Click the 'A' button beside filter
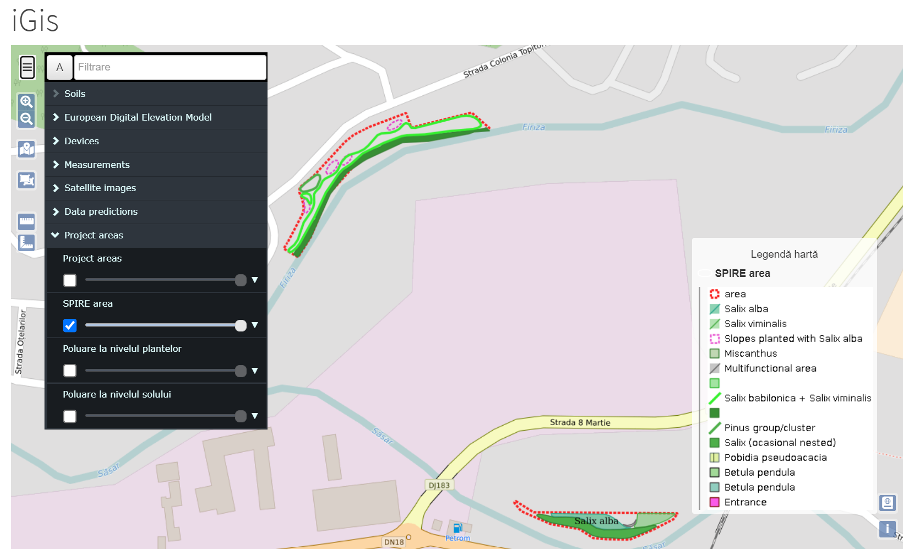This screenshot has height=550, width=904. pos(60,67)
